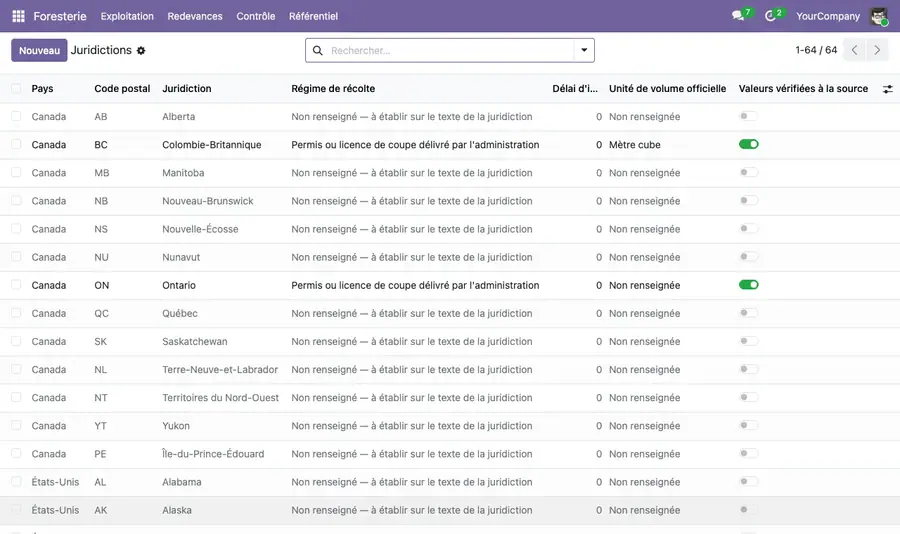Open the optional columns adjust icon
This screenshot has height=534, width=900.
click(887, 89)
